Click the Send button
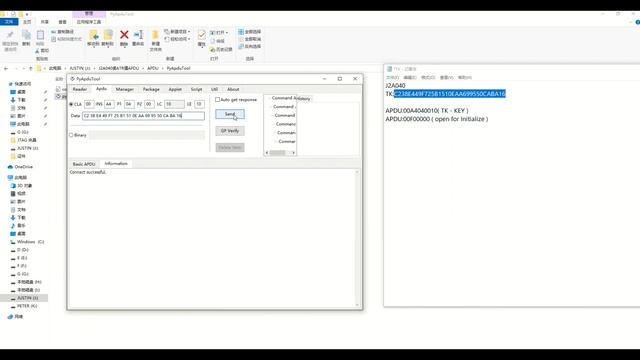 (230, 114)
